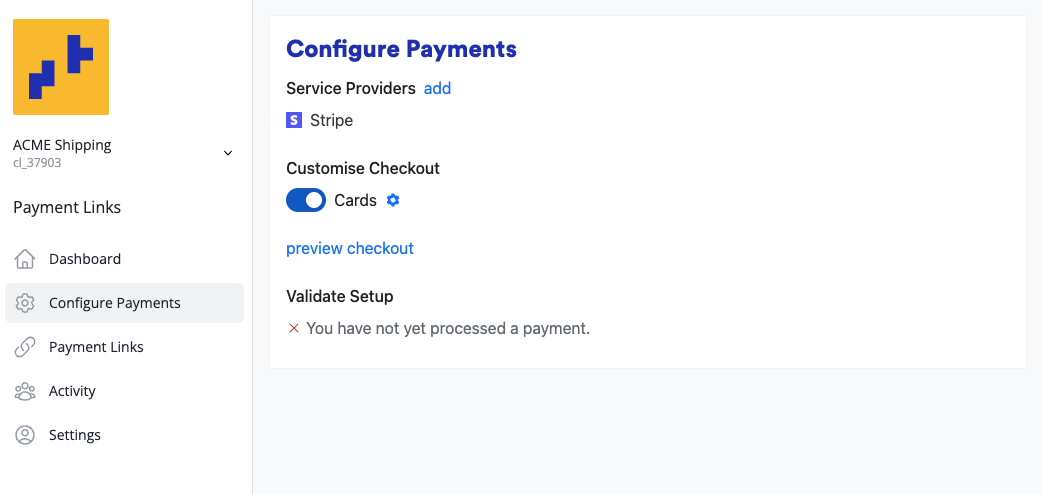Image resolution: width=1042 pixels, height=494 pixels.
Task: Go to the Dashboard menu item
Action: pyautogui.click(x=85, y=259)
